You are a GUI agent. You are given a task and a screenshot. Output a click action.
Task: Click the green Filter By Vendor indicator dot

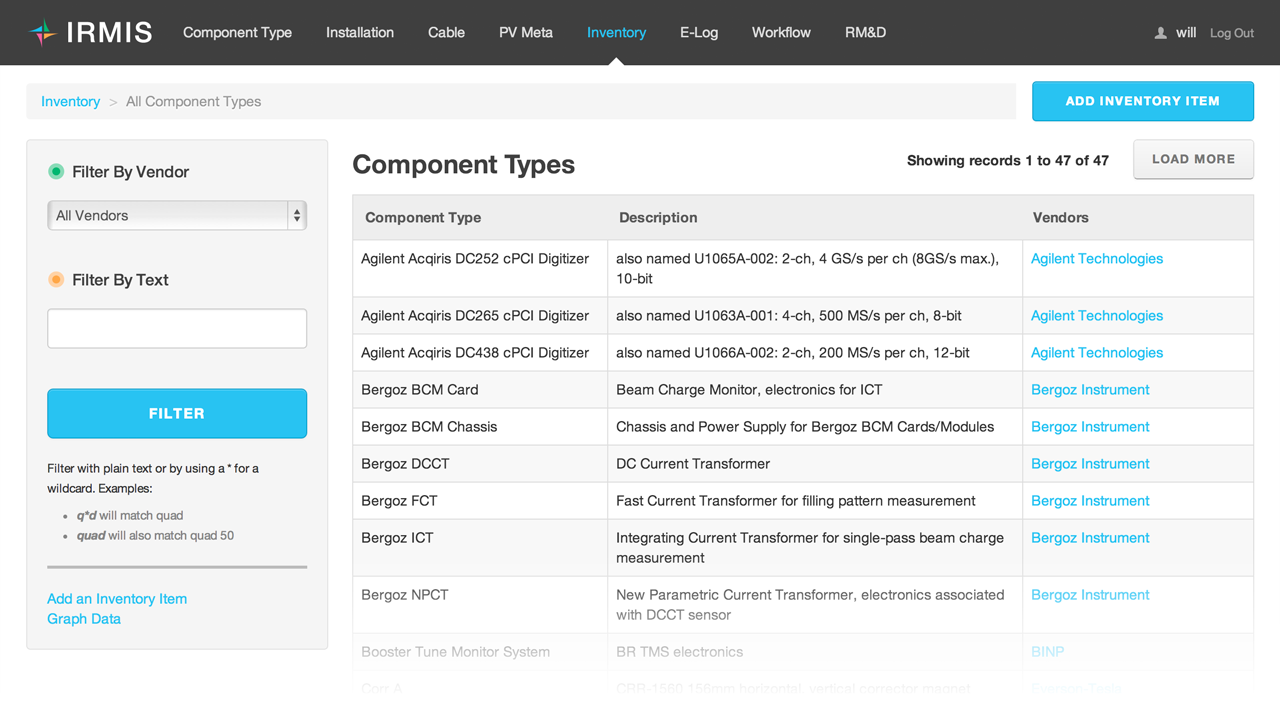tap(56, 172)
